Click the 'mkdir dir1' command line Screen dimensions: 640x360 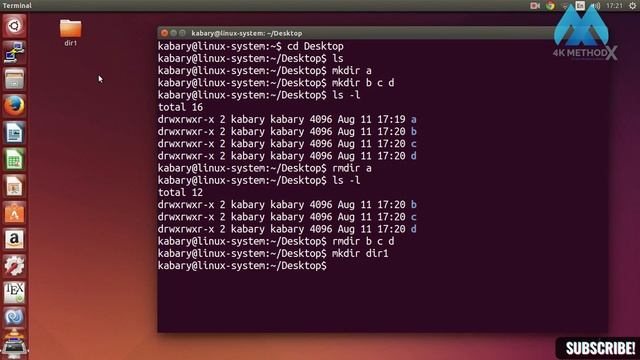pos(273,253)
